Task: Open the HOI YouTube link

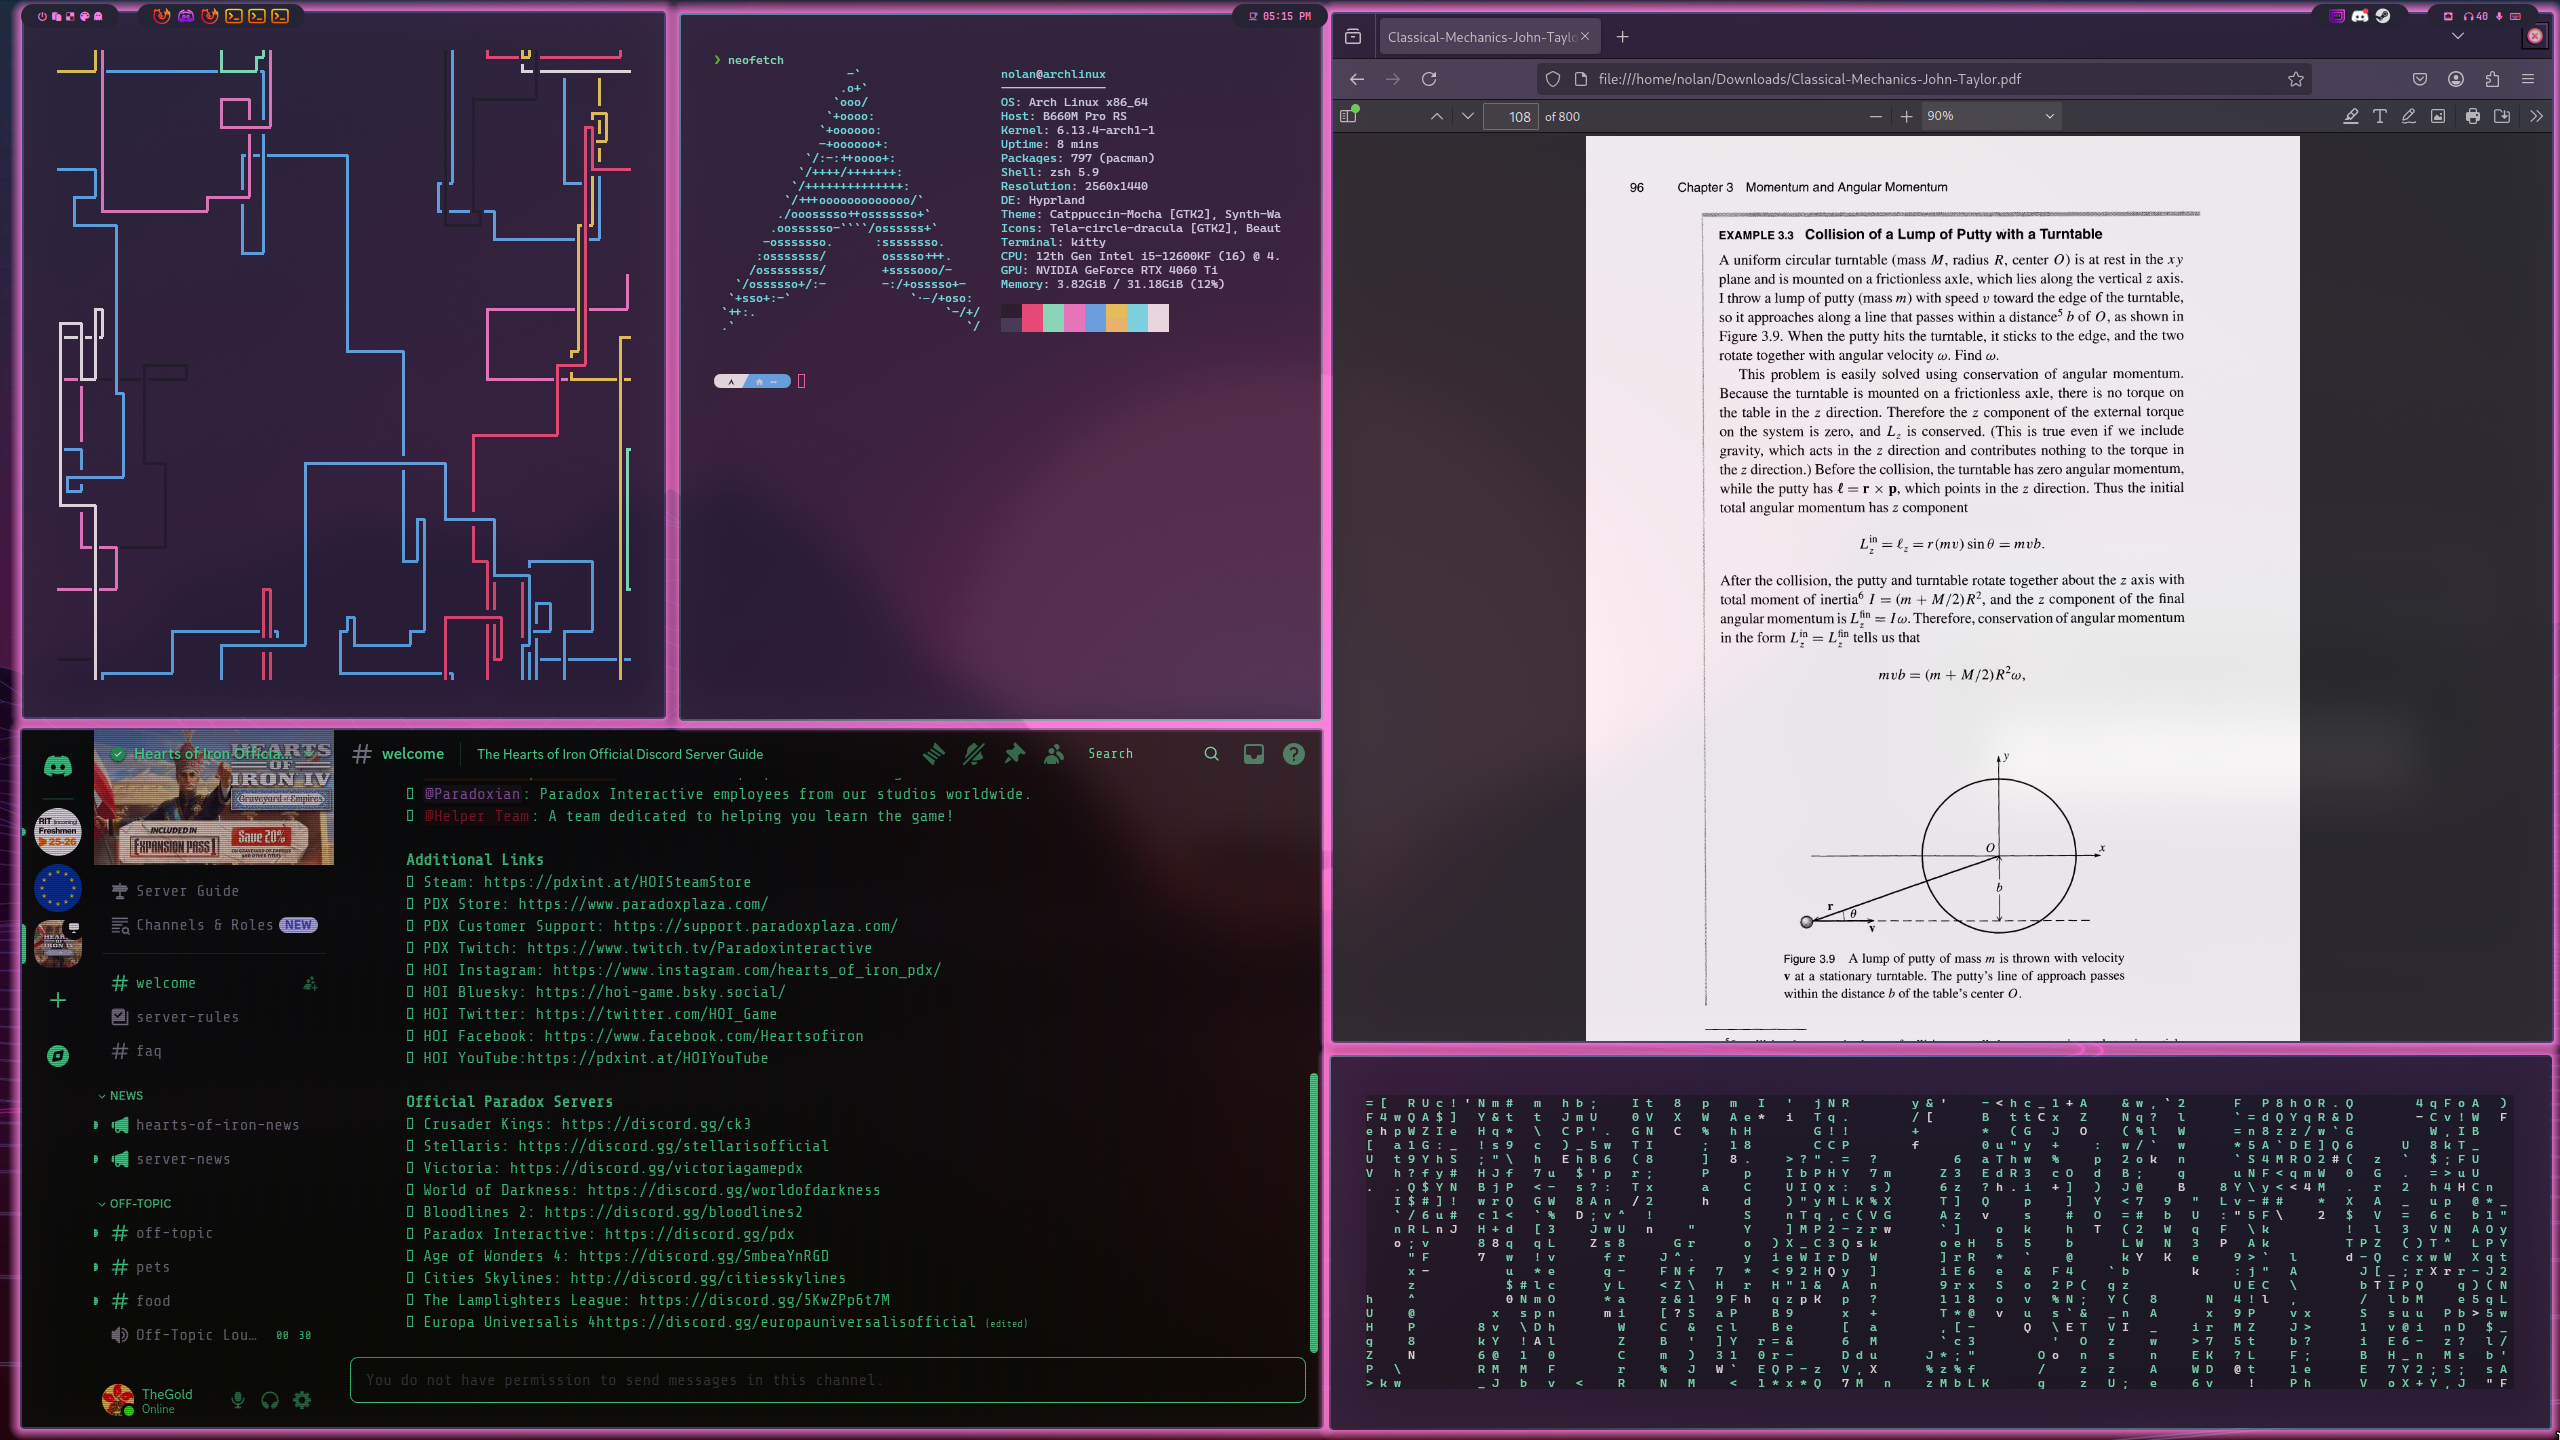Action: [x=648, y=1058]
